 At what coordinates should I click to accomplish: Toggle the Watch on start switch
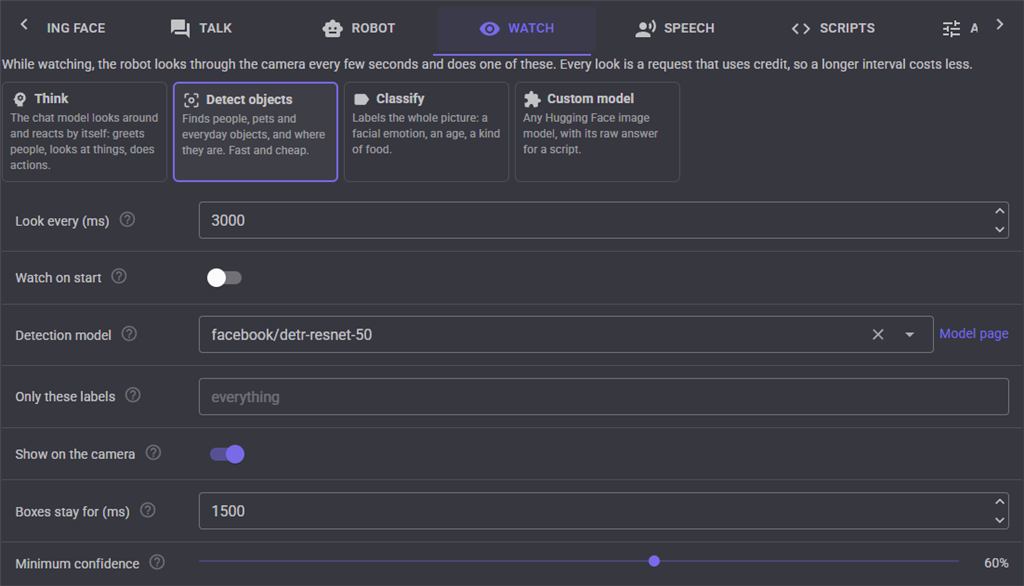click(224, 278)
